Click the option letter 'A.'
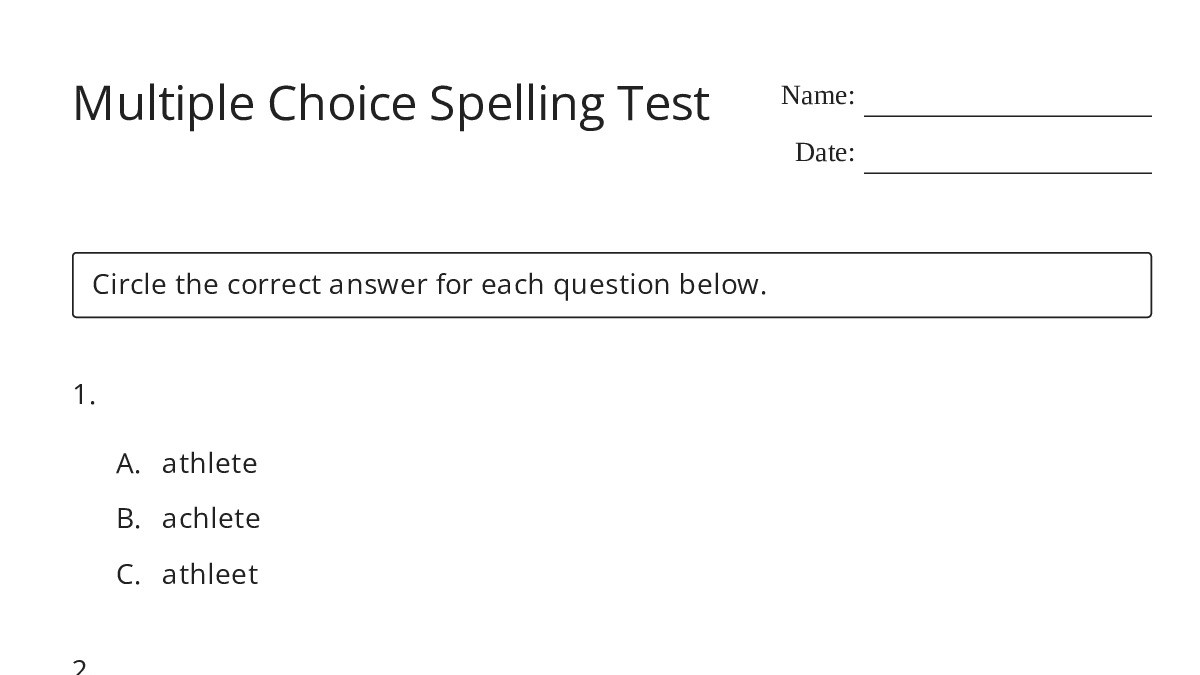This screenshot has width=1200, height=675. 129,463
